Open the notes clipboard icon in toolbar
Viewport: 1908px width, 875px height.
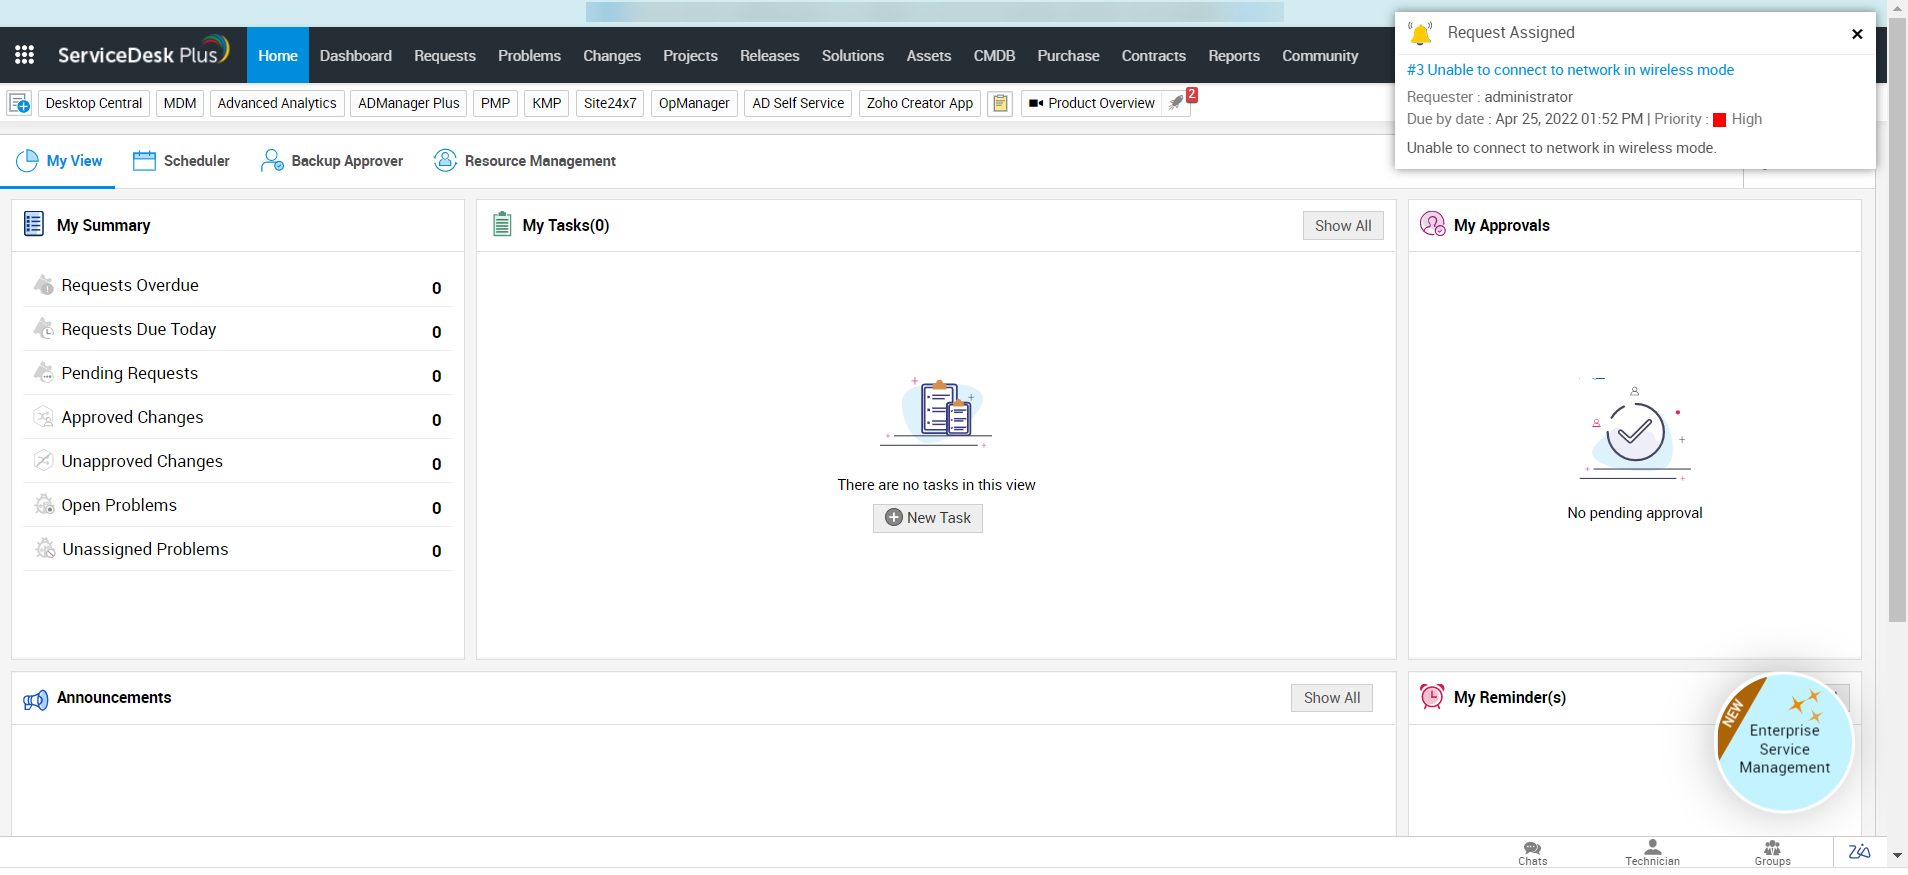(1000, 103)
